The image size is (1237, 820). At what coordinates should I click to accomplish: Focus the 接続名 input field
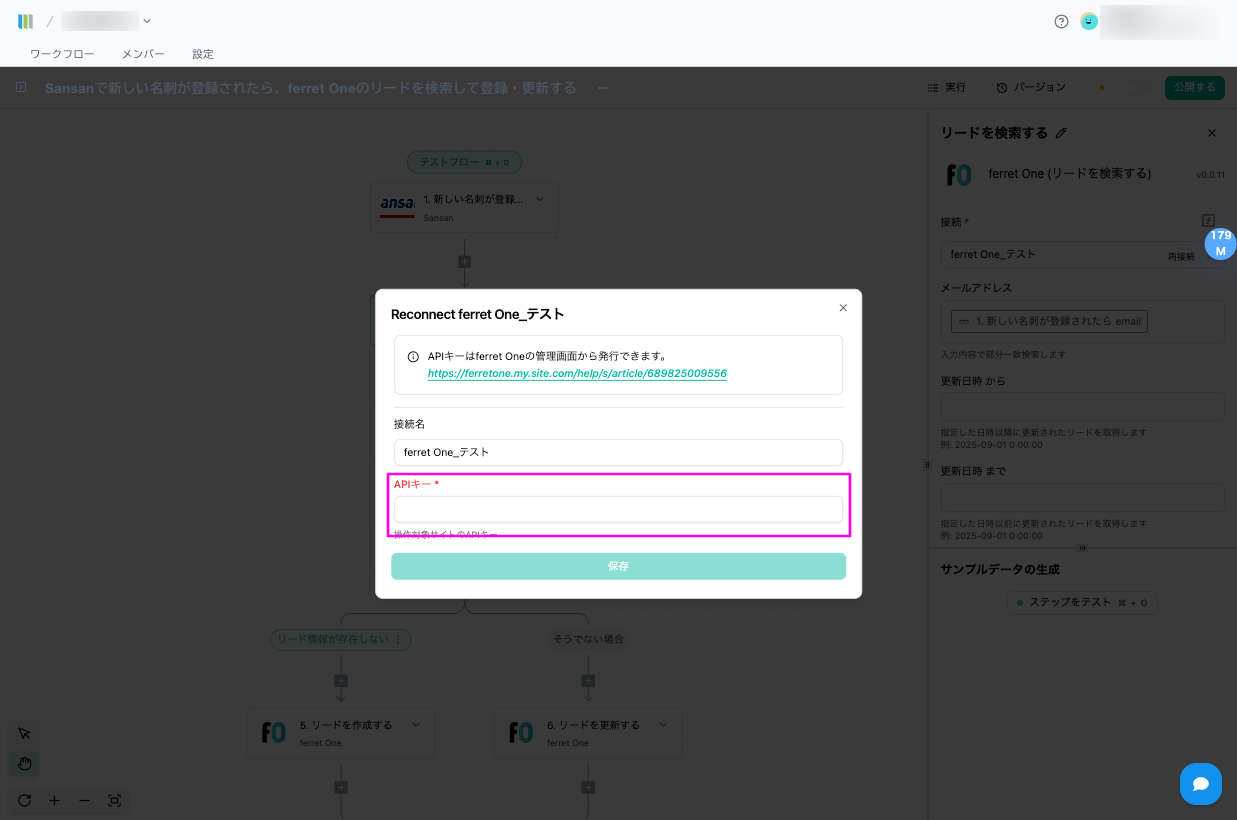pyautogui.click(x=618, y=452)
